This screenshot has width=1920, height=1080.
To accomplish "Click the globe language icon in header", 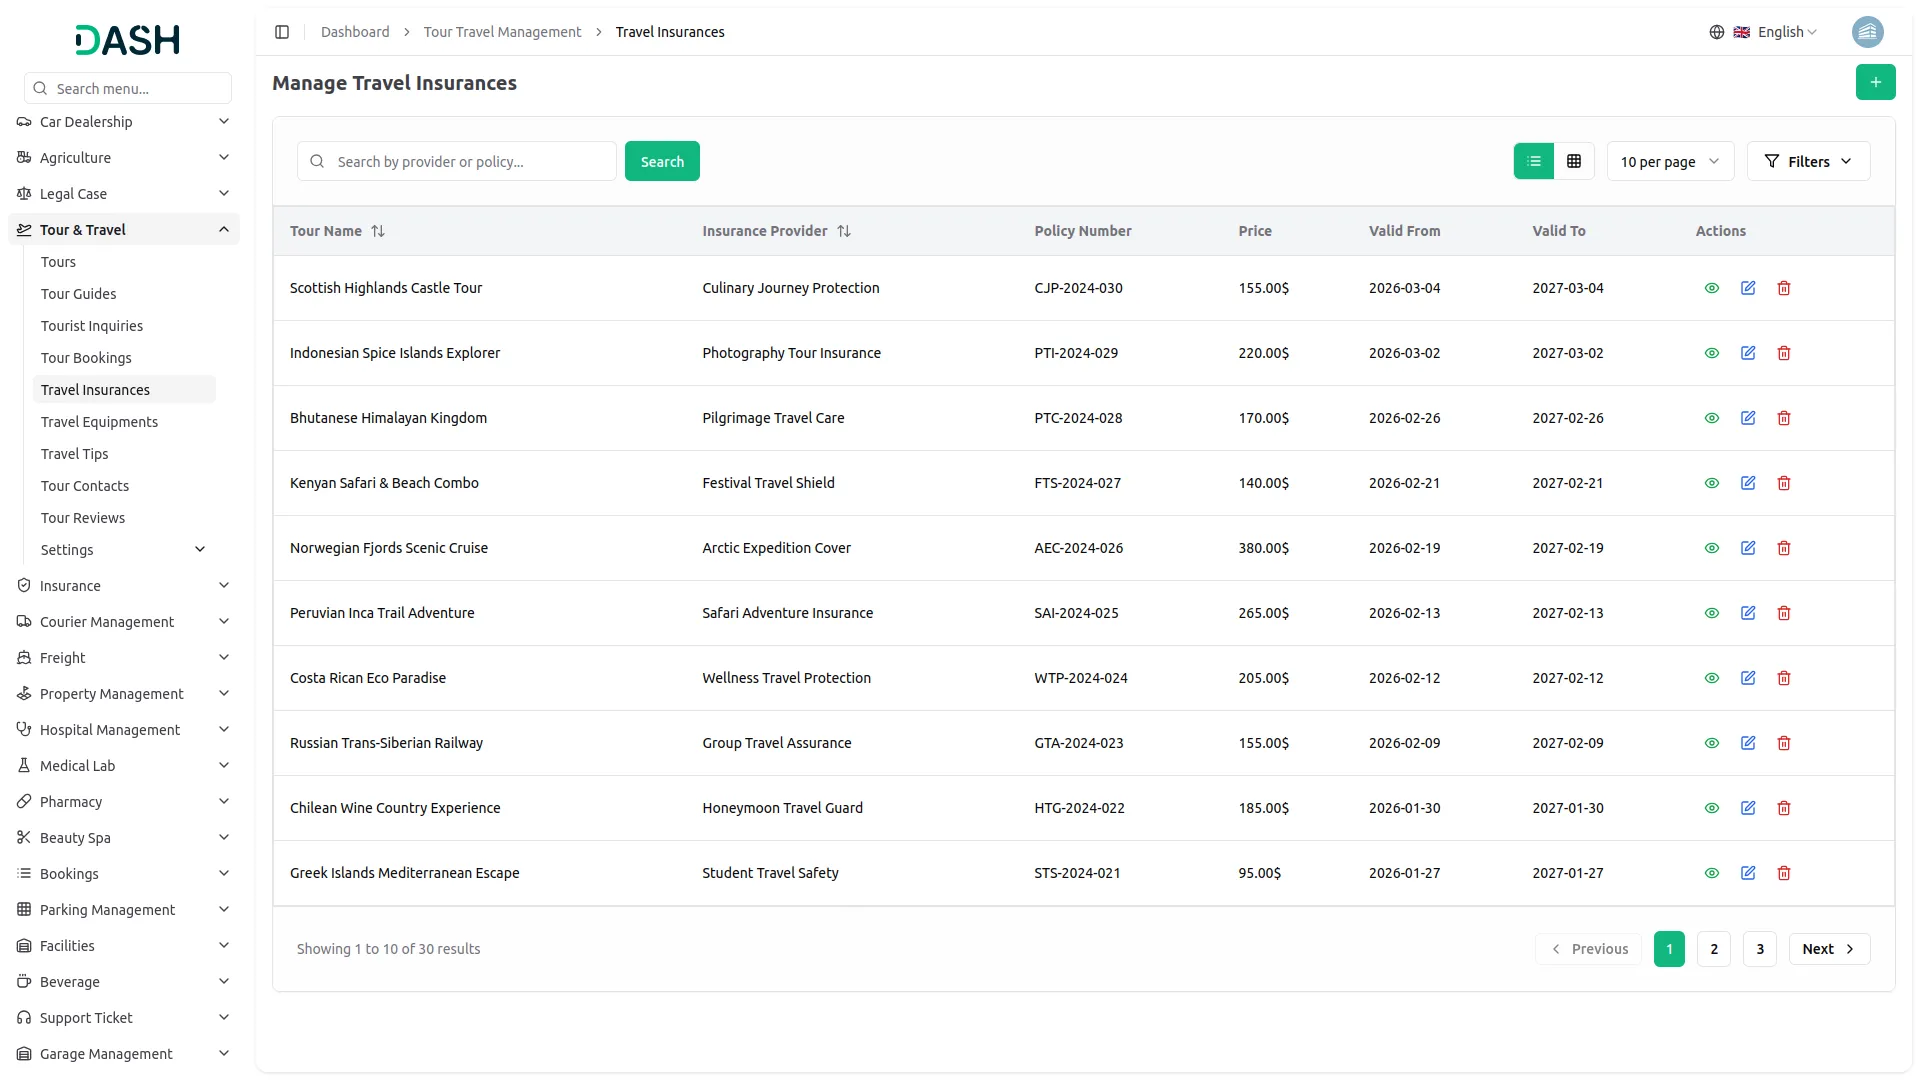I will 1717,31.
